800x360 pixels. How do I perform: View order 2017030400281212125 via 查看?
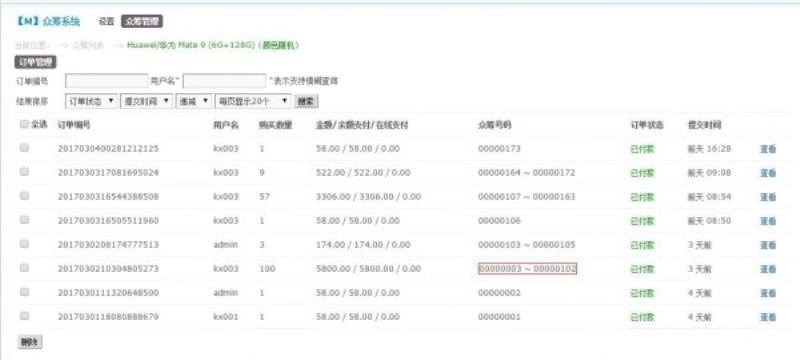tap(768, 149)
